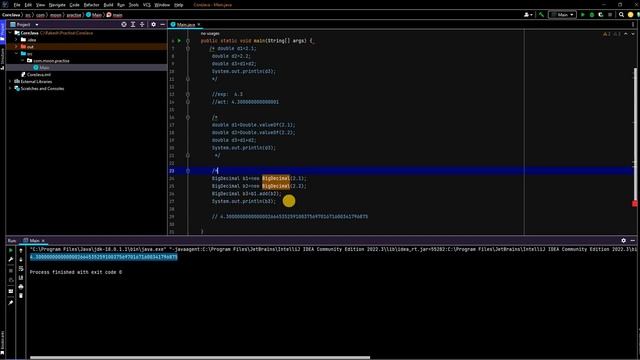Screen dimensions: 640x360
Task: Toggle the Structure tool window sidebar tab
Action: coord(2,58)
